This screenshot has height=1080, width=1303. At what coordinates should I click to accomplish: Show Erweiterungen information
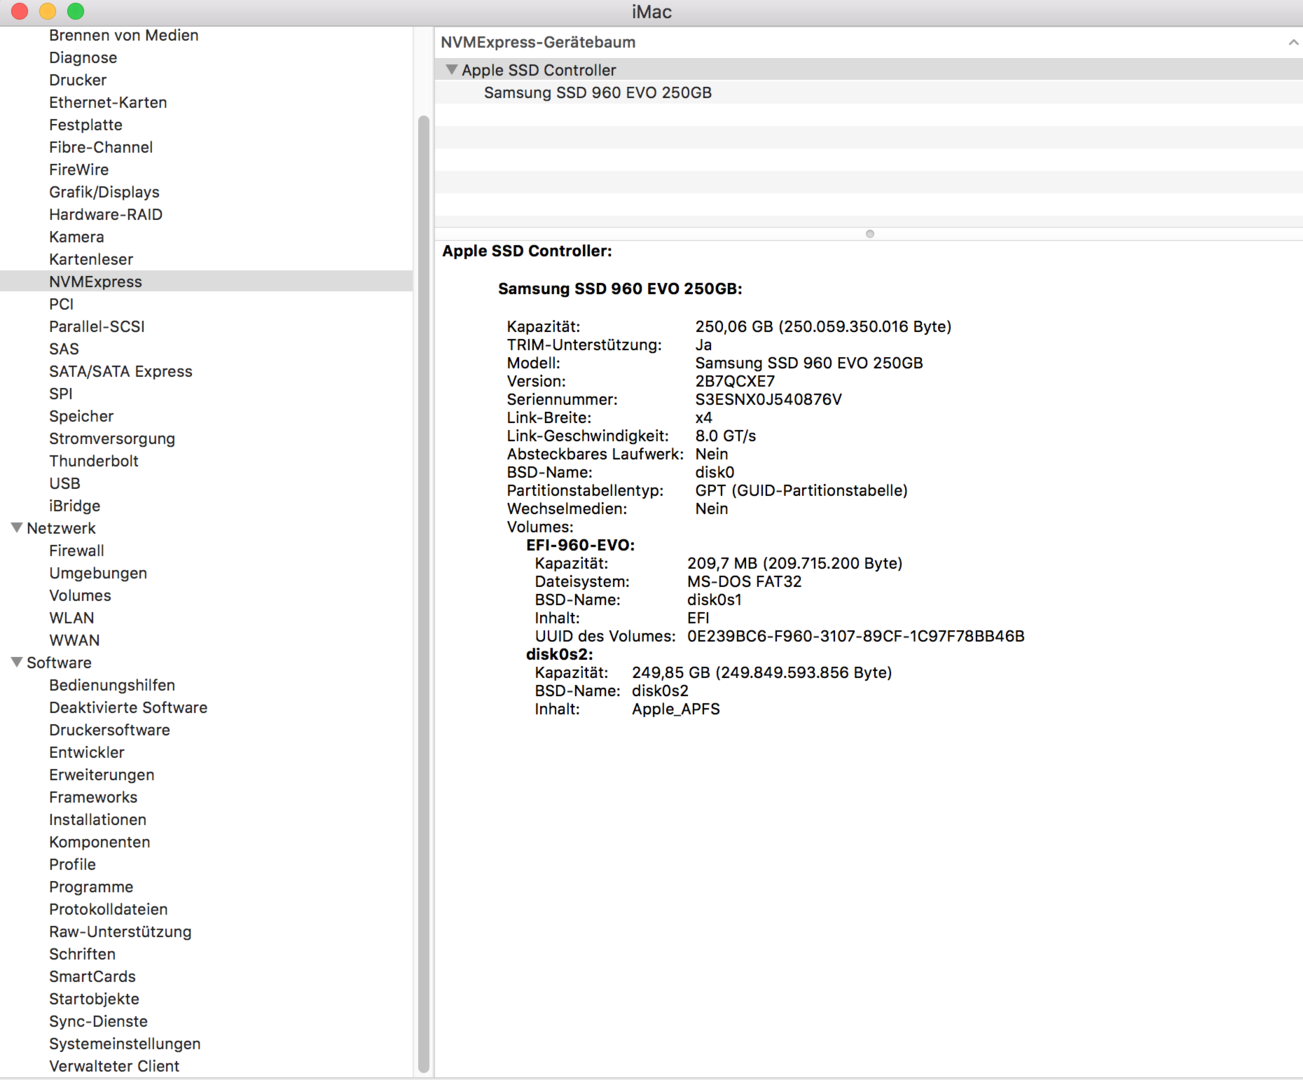(x=102, y=775)
